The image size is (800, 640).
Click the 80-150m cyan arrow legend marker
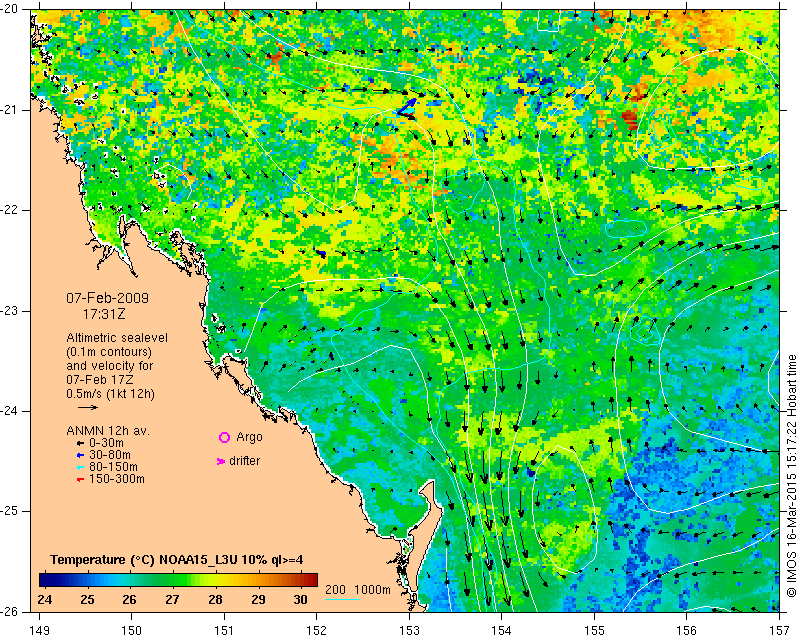pyautogui.click(x=80, y=467)
